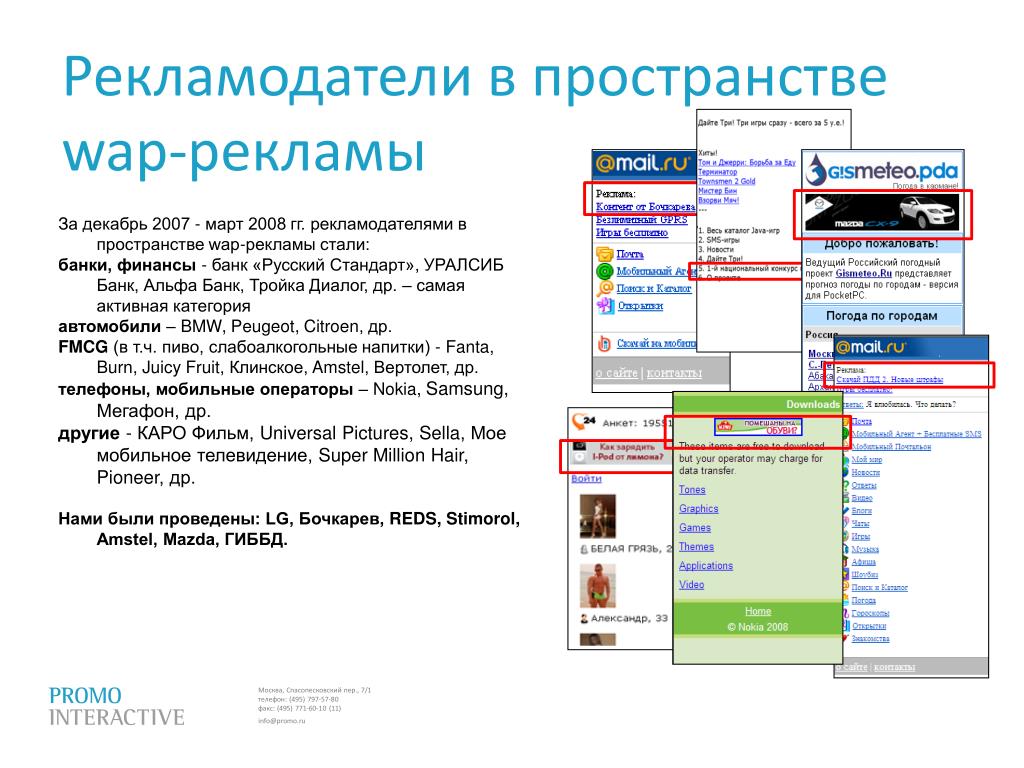
Task: Open the Музыка link
Action: click(865, 549)
